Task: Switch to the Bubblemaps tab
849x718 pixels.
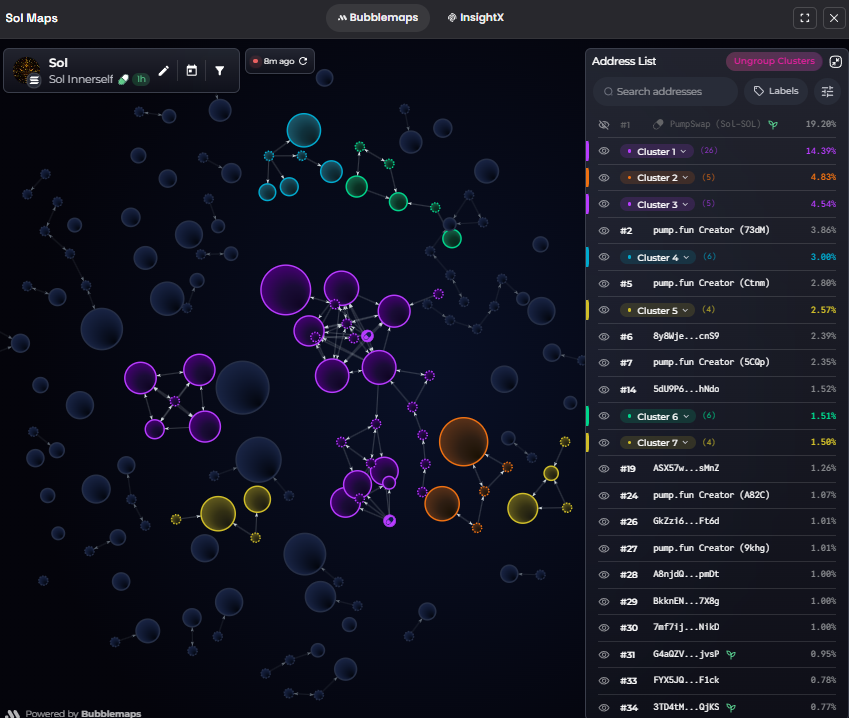Action: pos(378,17)
